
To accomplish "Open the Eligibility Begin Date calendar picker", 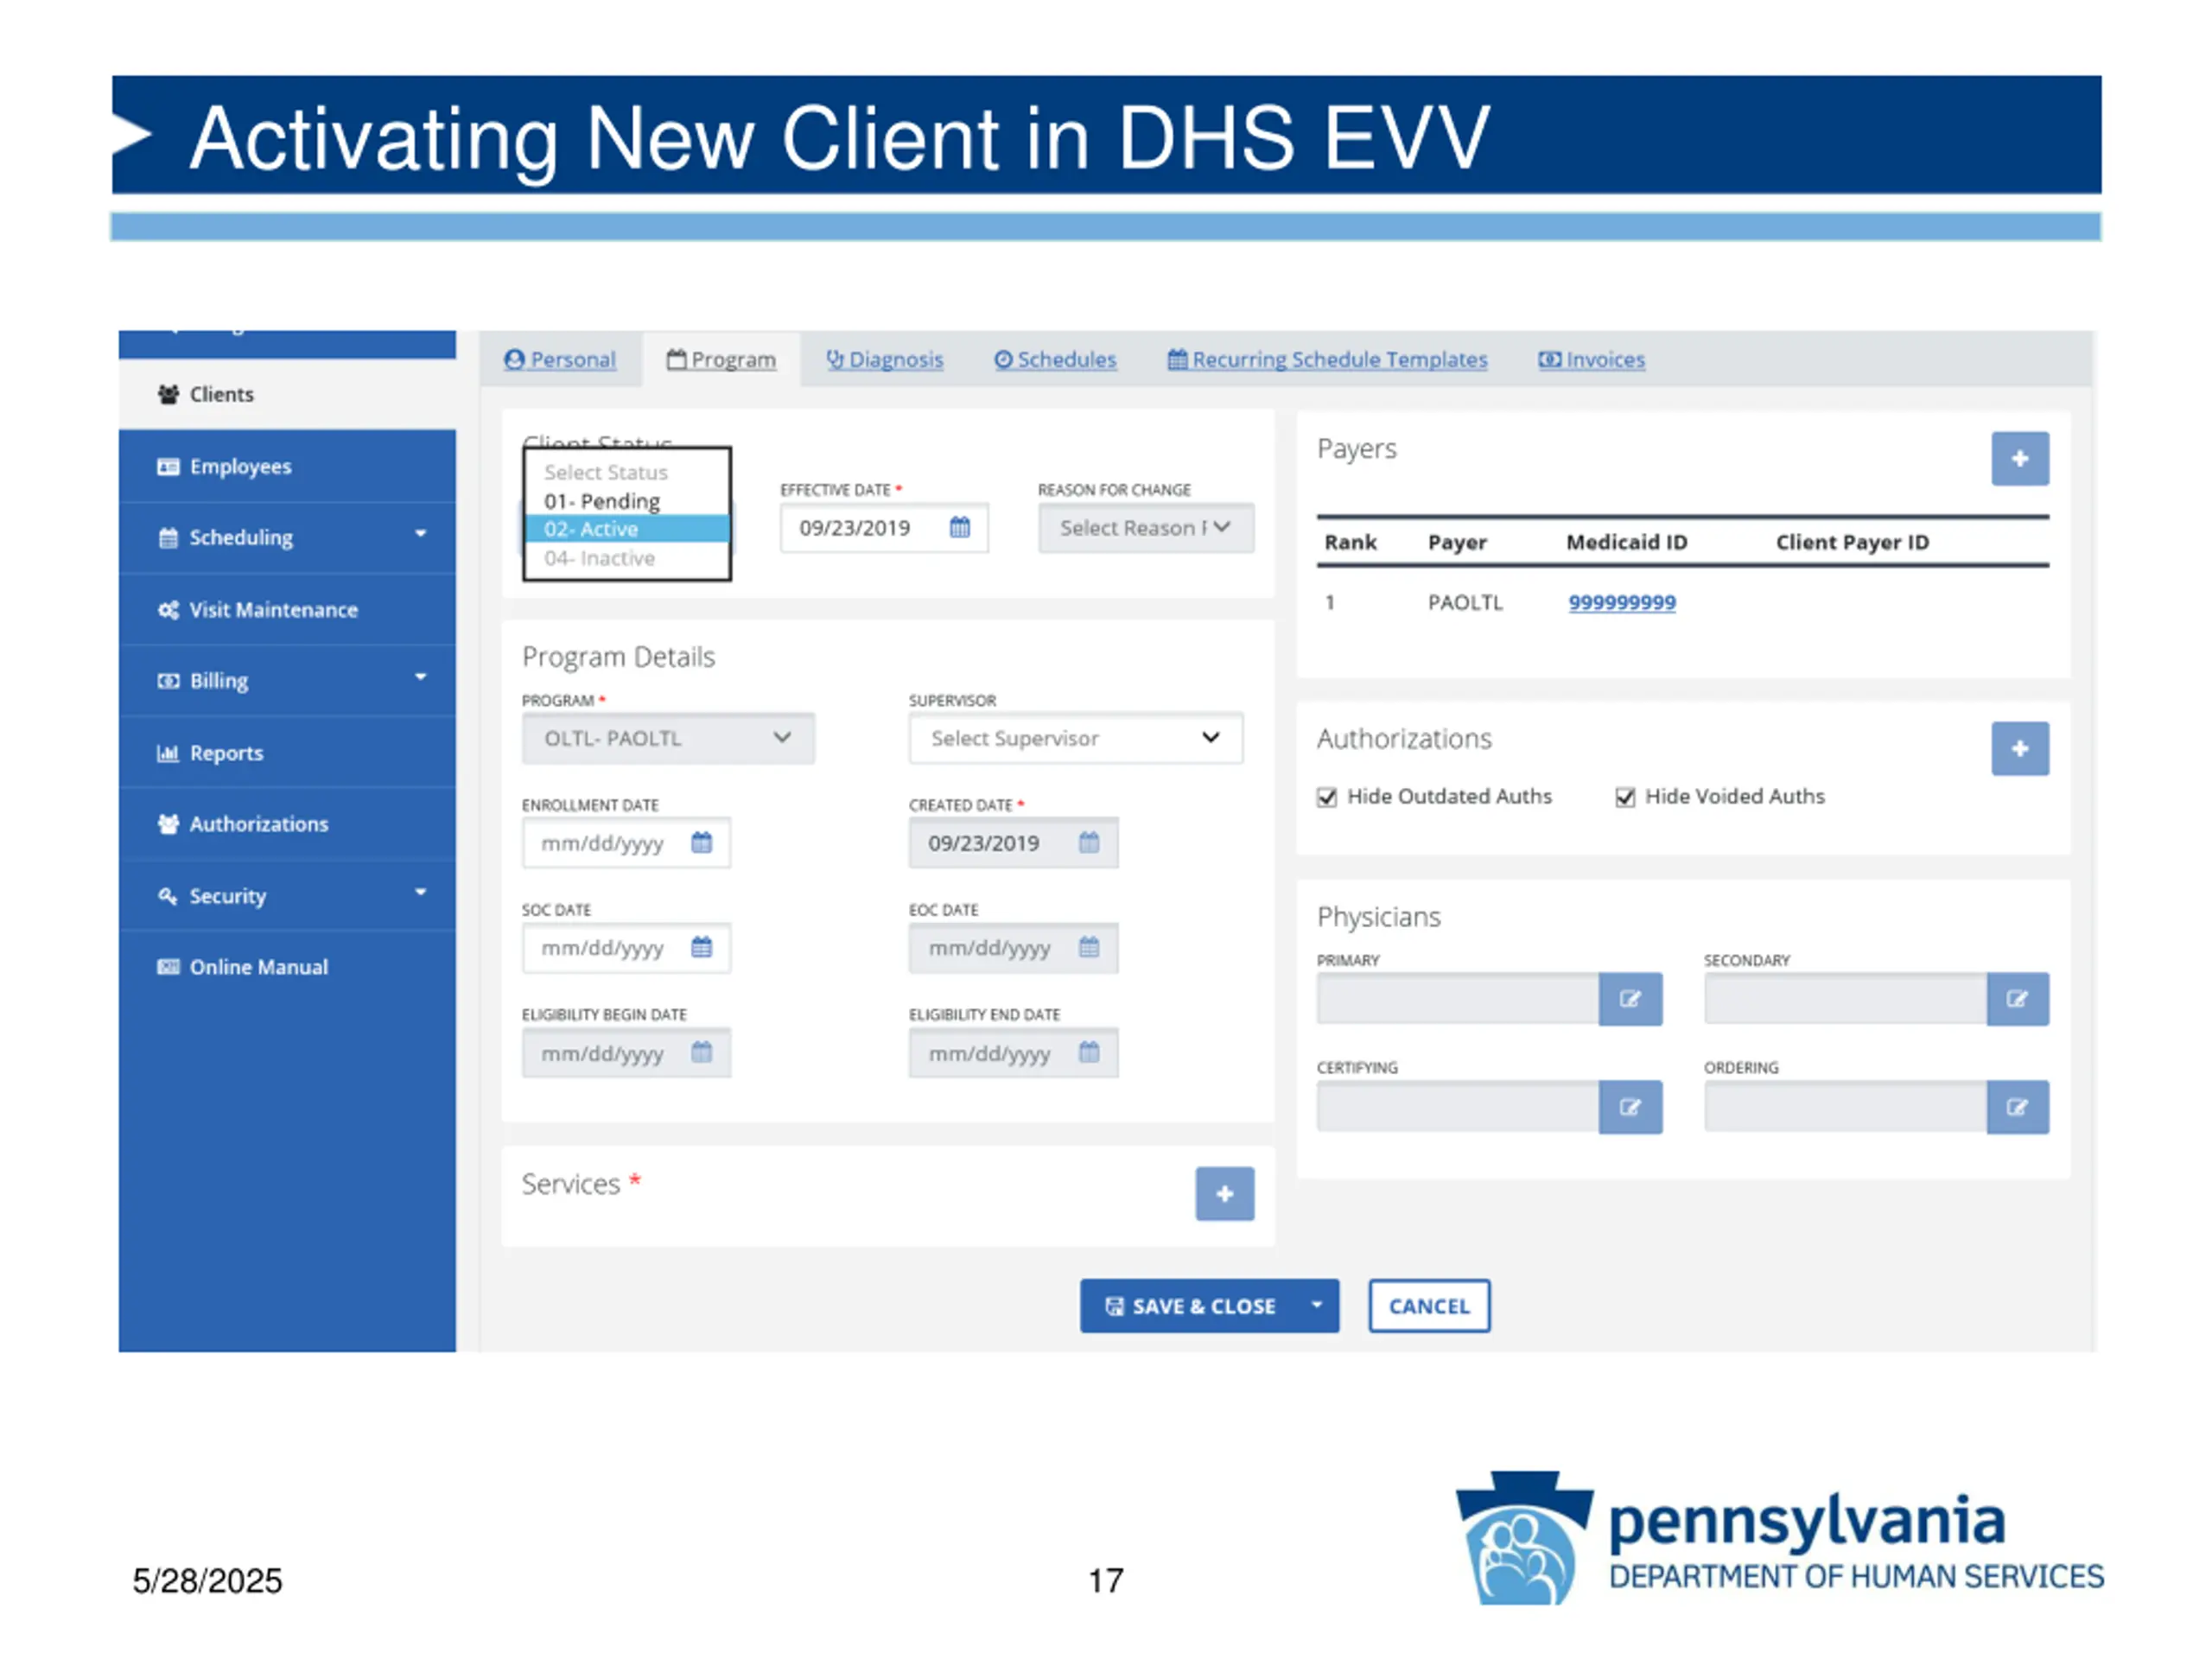I will (702, 1052).
